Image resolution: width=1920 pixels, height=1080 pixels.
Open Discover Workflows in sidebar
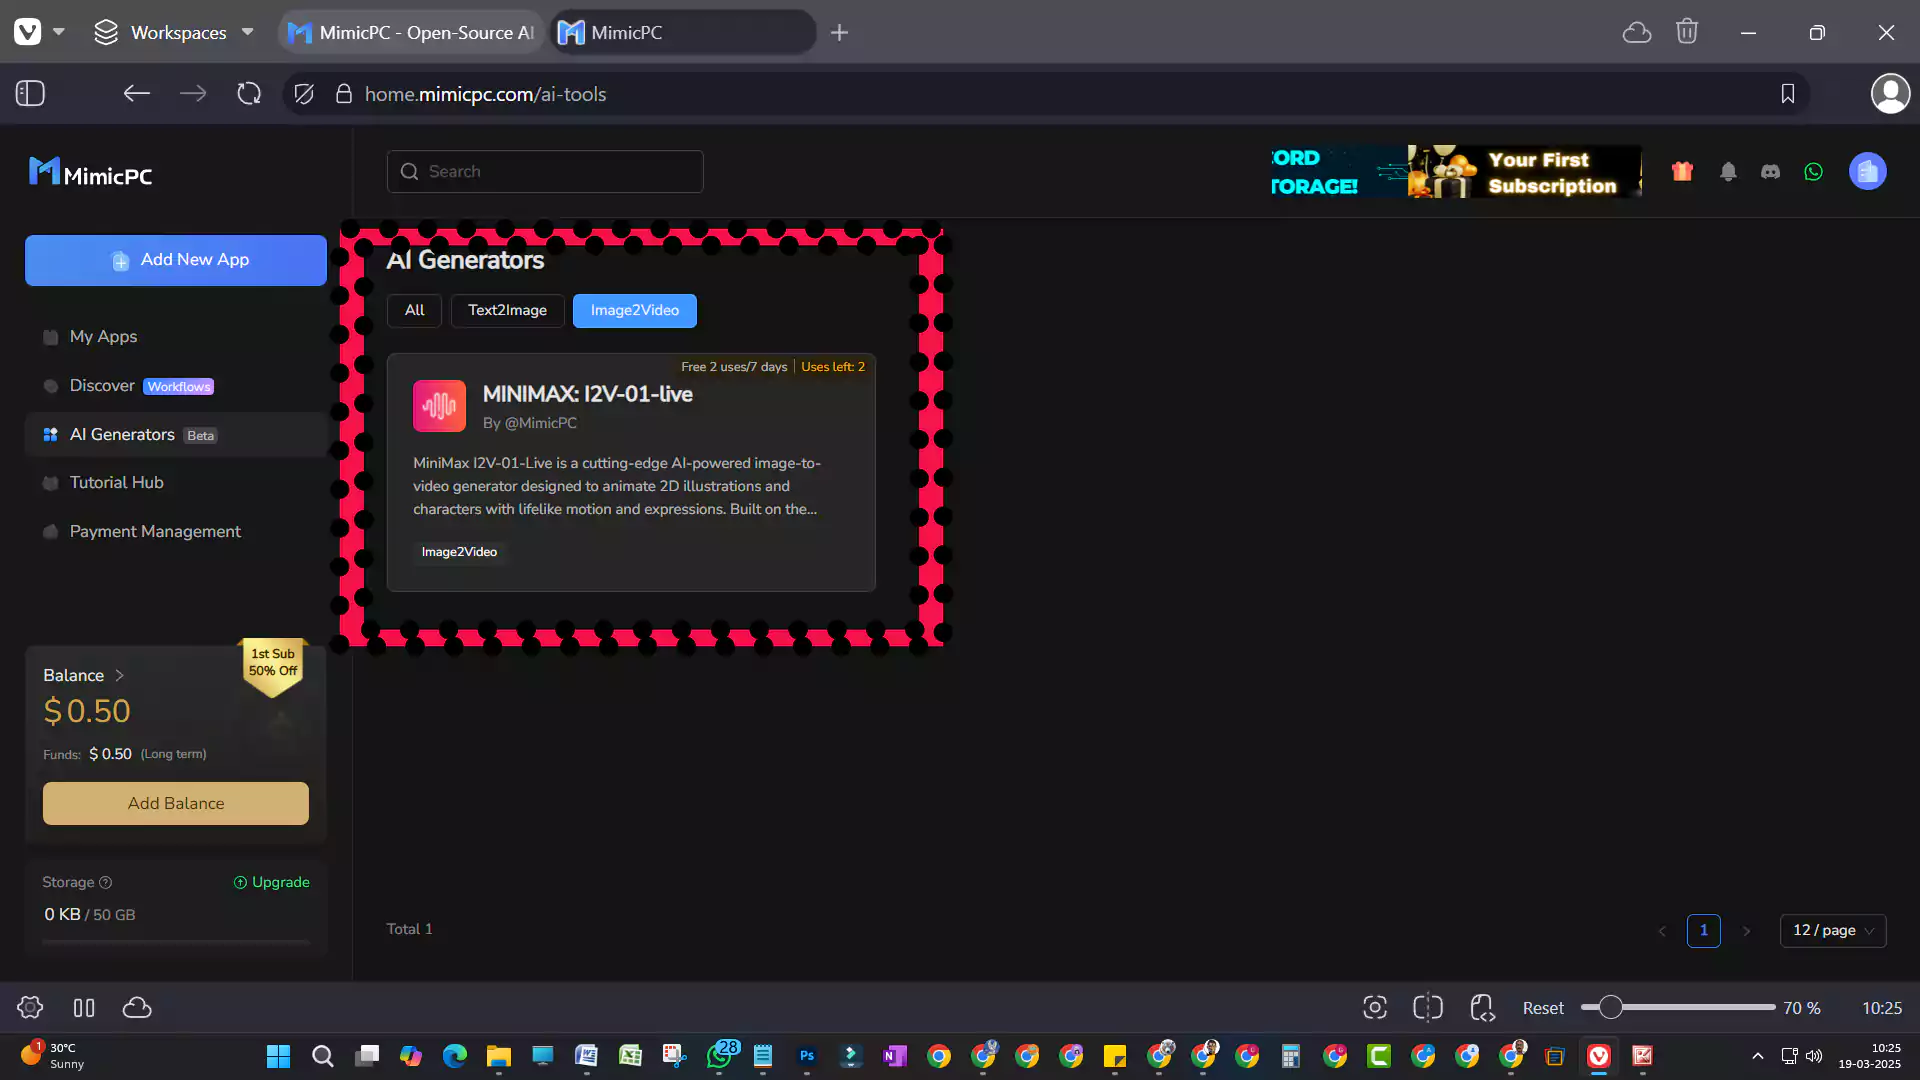[x=176, y=386]
